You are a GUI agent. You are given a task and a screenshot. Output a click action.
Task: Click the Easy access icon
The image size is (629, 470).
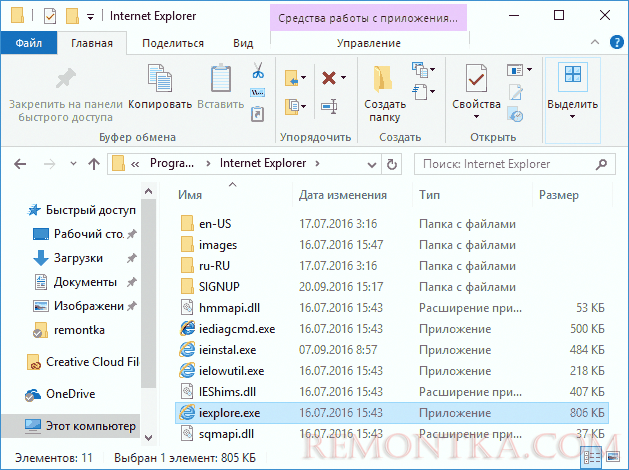(x=420, y=92)
